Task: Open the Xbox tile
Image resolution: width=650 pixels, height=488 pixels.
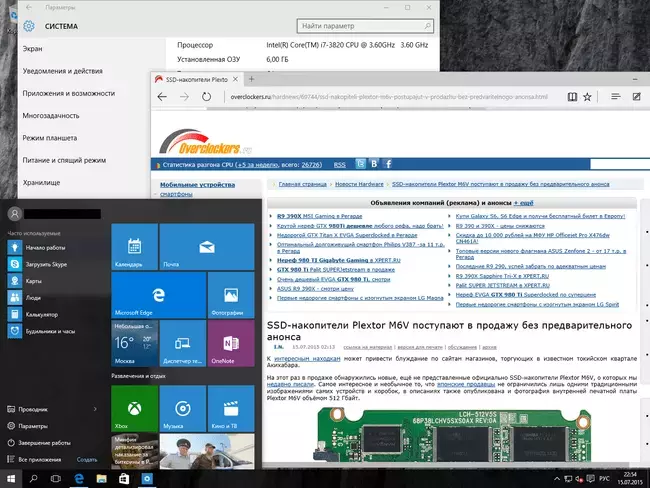Action: click(x=134, y=408)
